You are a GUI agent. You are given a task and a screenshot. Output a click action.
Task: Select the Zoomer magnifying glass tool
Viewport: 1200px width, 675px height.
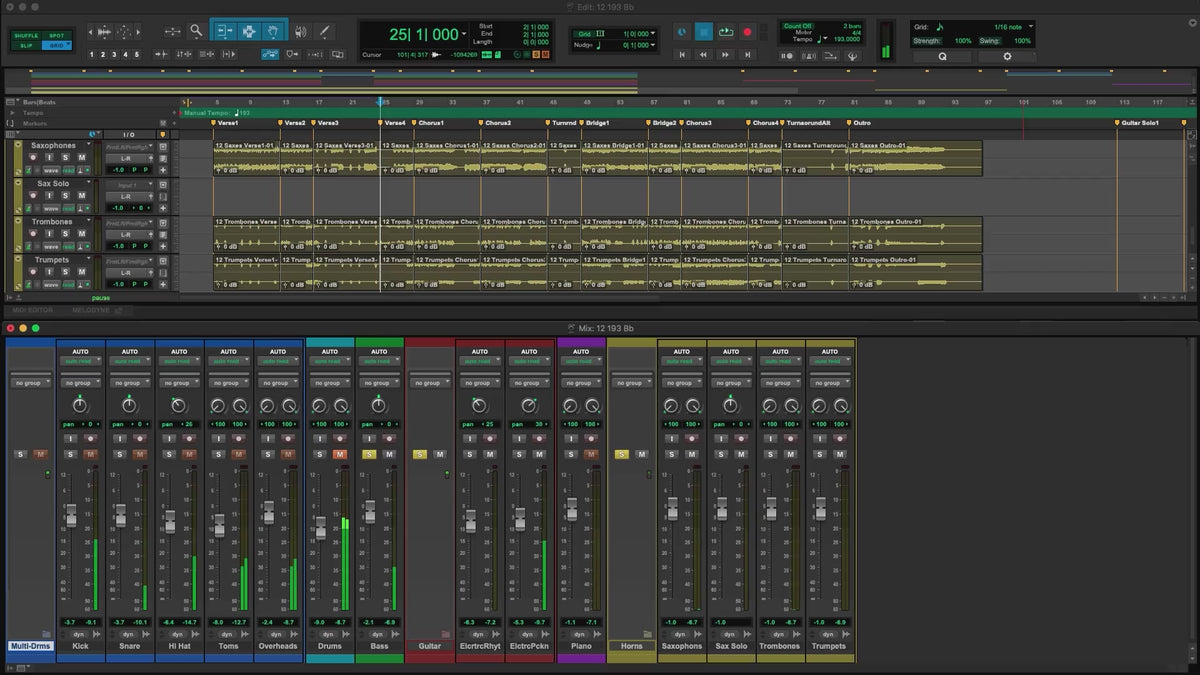(196, 31)
